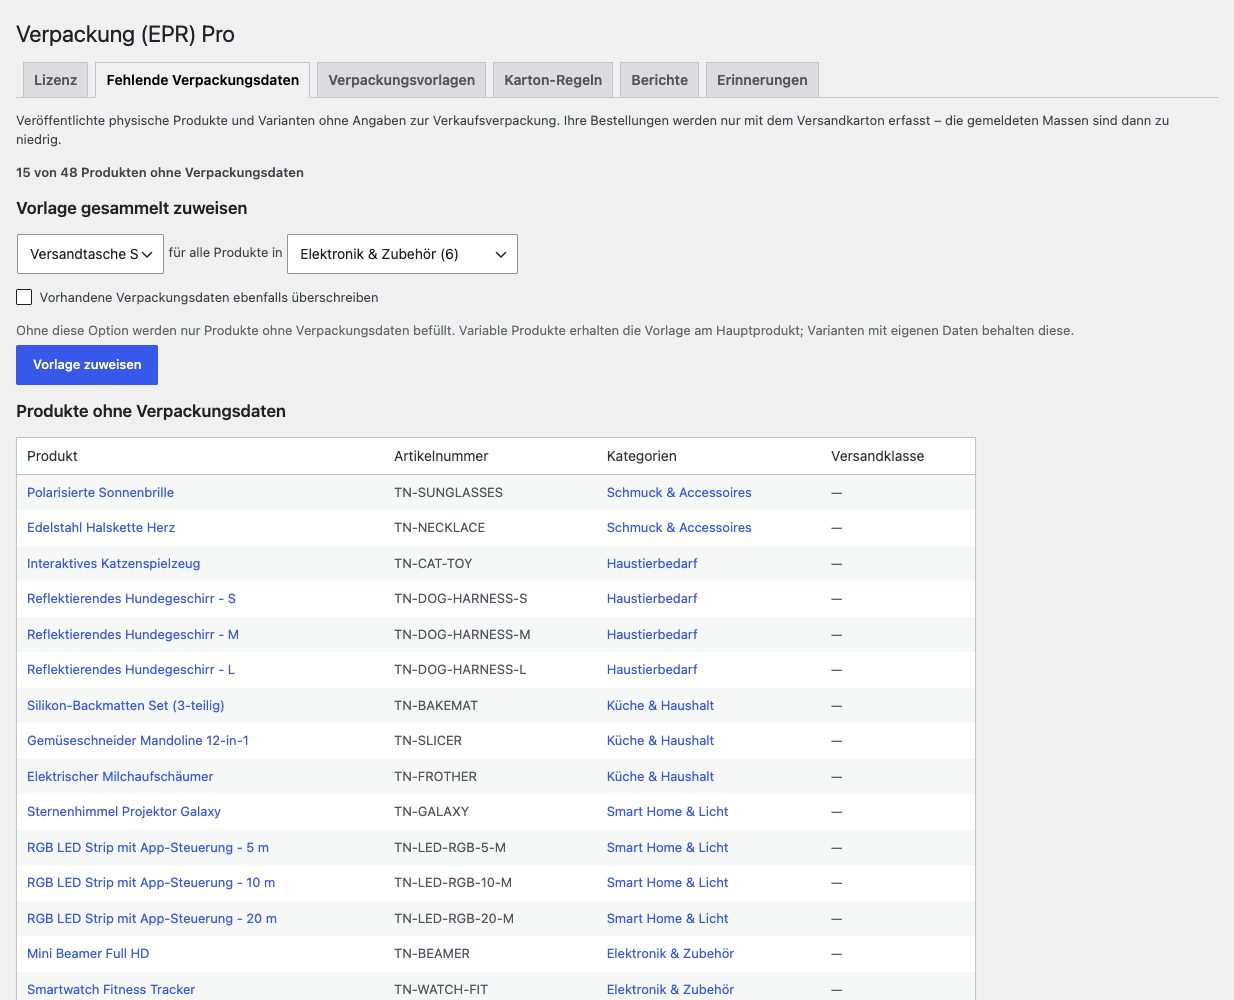Open the Polarisierte Sonnenbrille product link
Viewport: 1234px width, 1000px height.
100,492
